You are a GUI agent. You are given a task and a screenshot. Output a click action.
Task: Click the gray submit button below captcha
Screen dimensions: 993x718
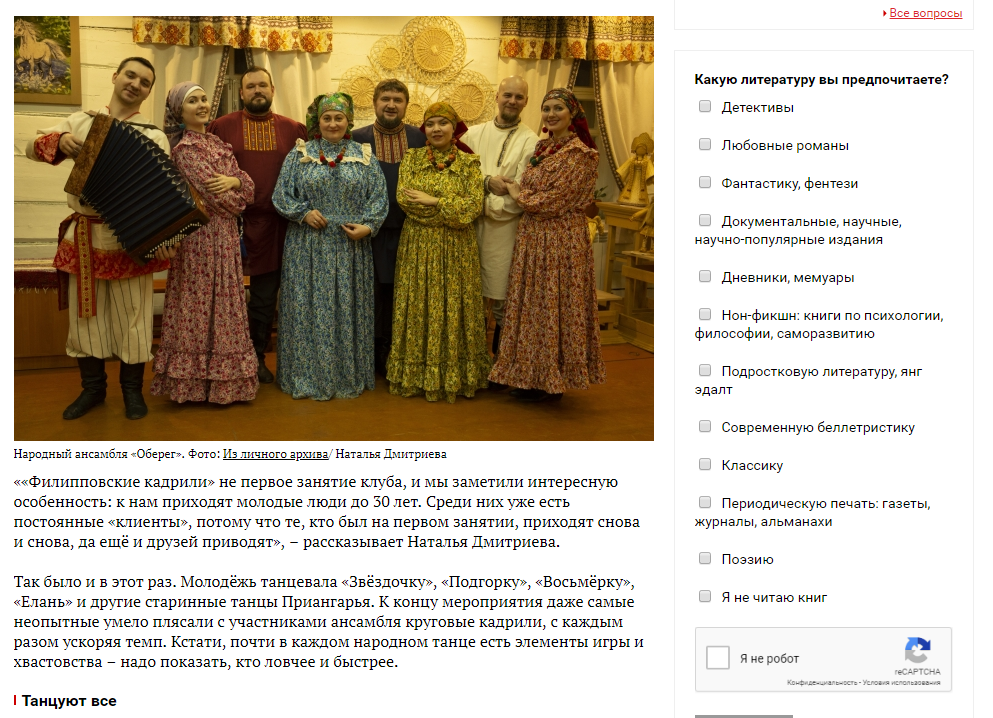click(743, 716)
